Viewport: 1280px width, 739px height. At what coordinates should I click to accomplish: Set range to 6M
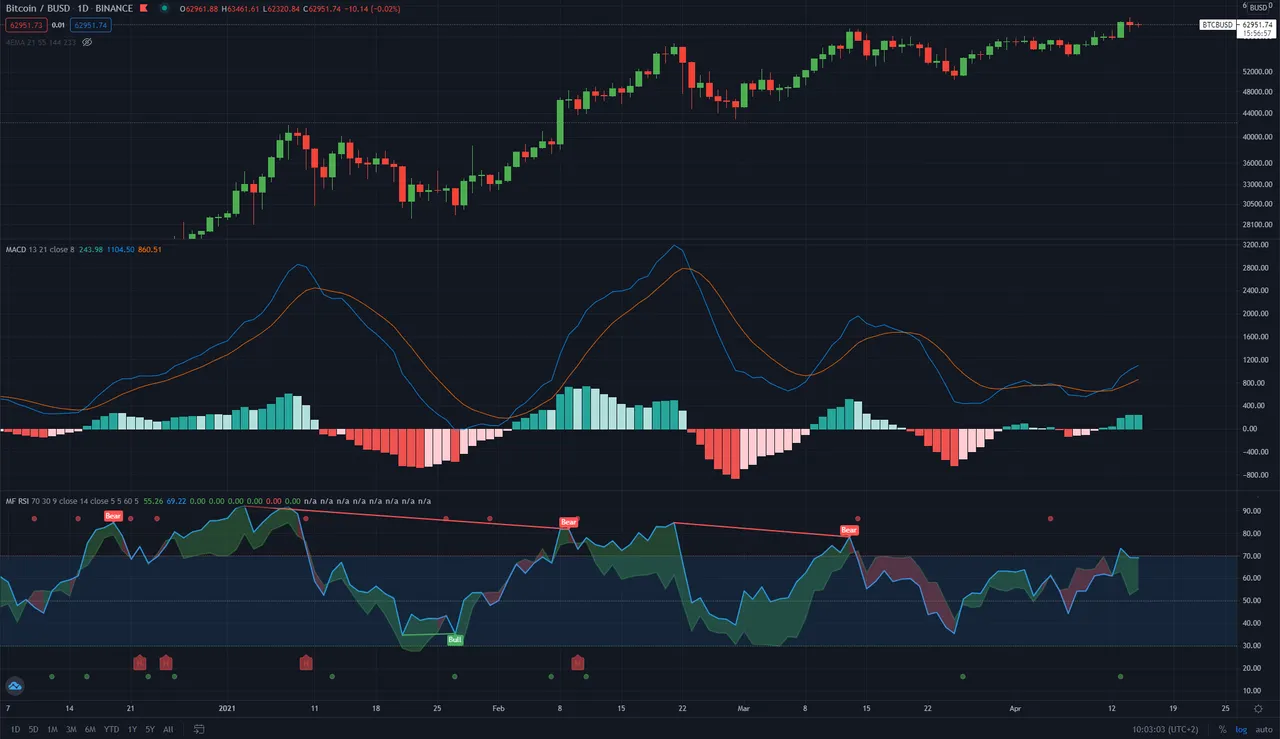point(91,729)
